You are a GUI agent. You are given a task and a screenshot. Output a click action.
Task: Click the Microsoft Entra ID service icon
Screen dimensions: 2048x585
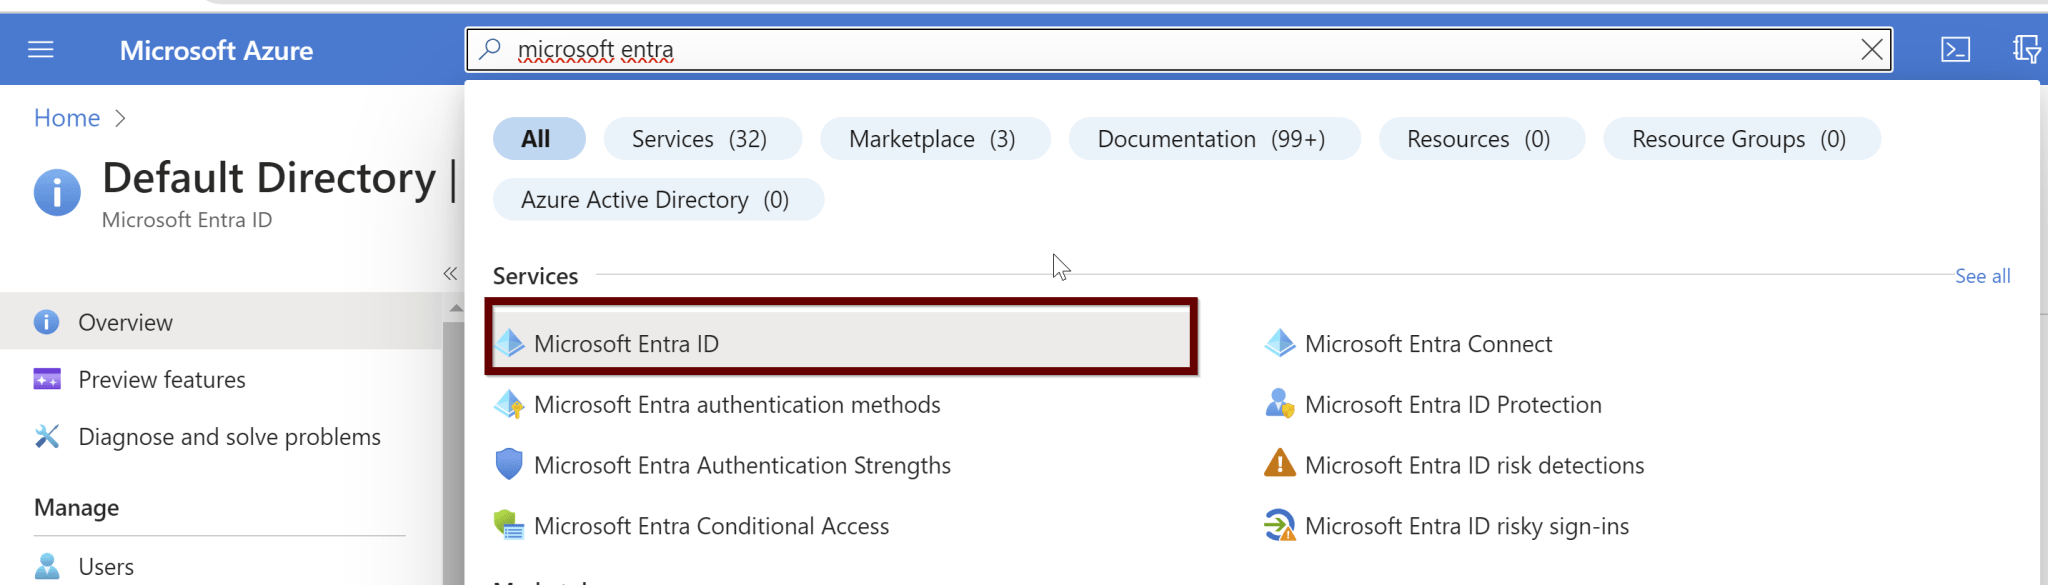pyautogui.click(x=510, y=343)
